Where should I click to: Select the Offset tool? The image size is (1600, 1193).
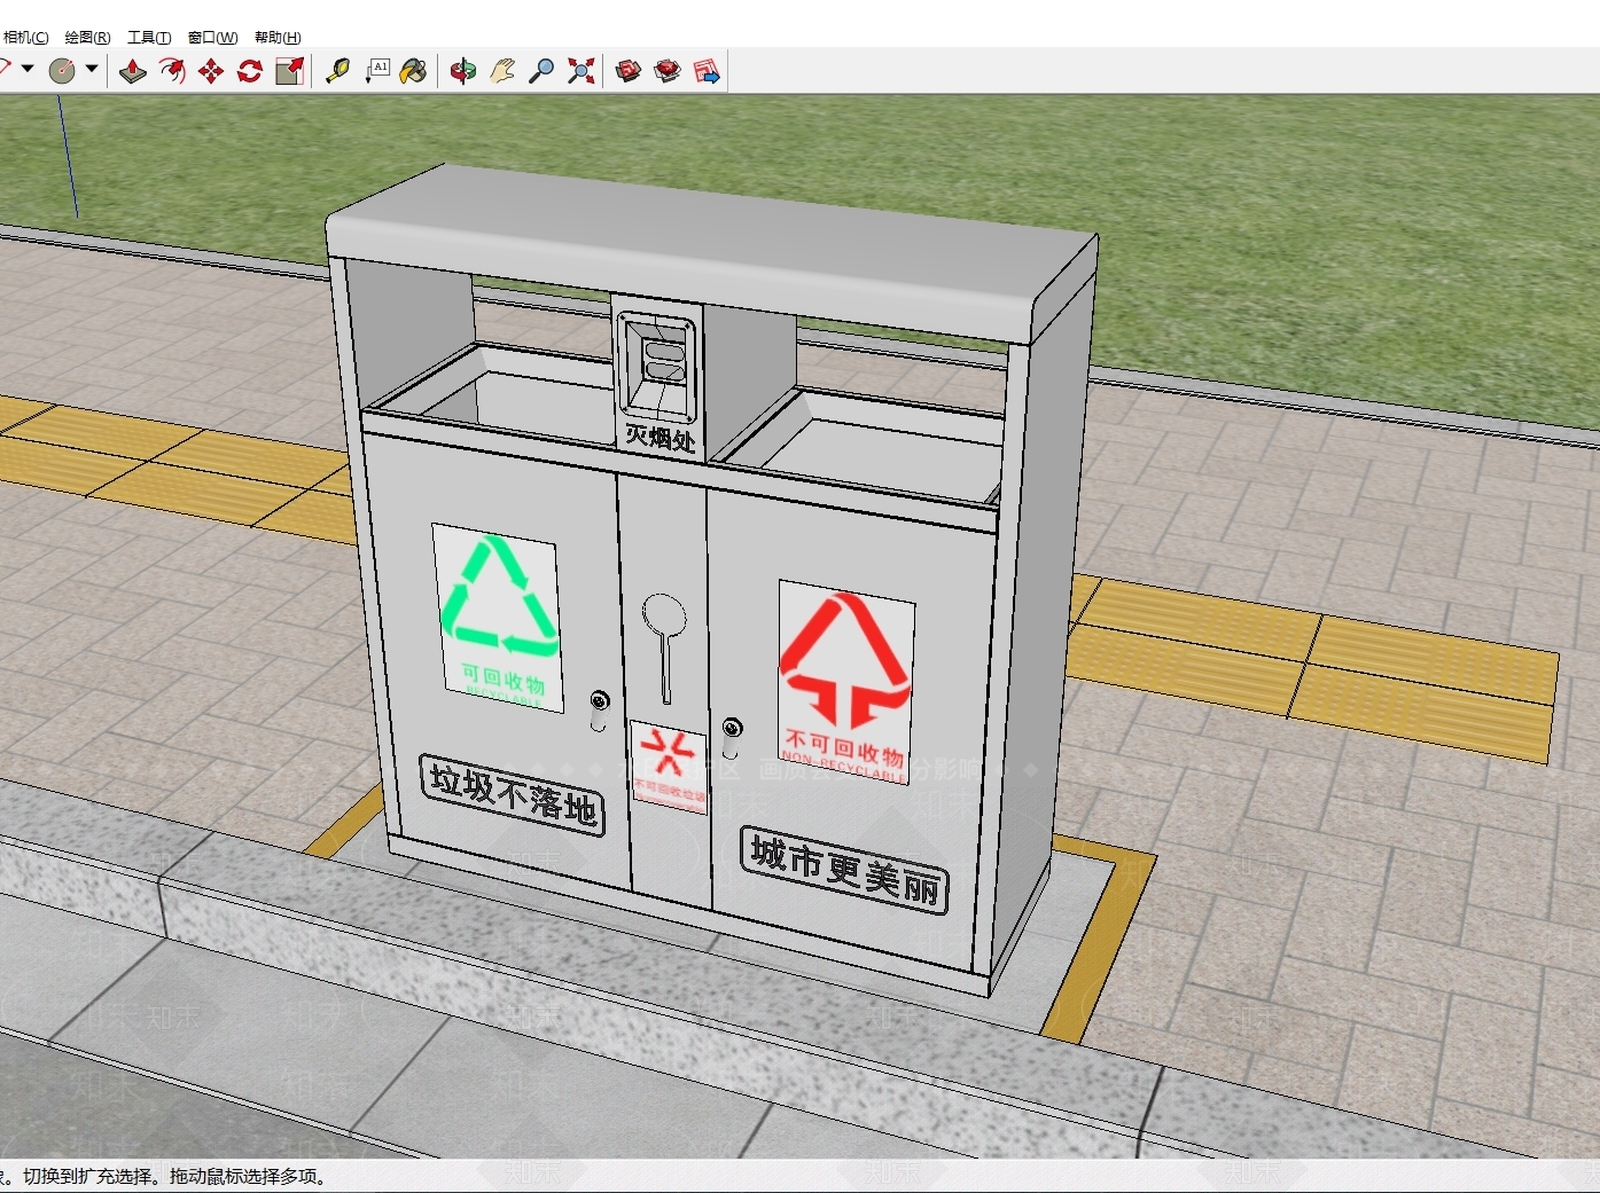pyautogui.click(x=172, y=71)
